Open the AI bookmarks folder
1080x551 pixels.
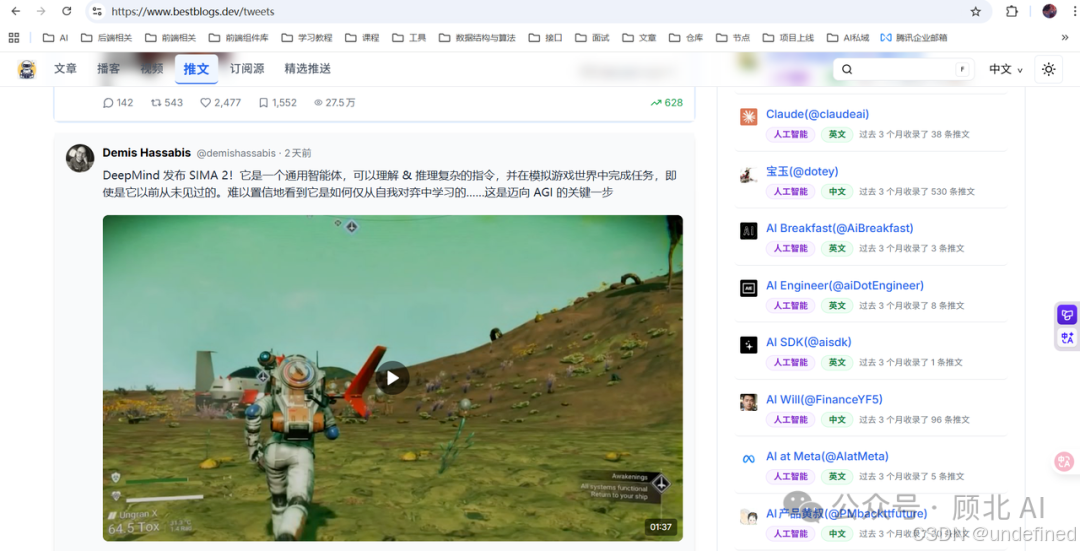(x=56, y=38)
